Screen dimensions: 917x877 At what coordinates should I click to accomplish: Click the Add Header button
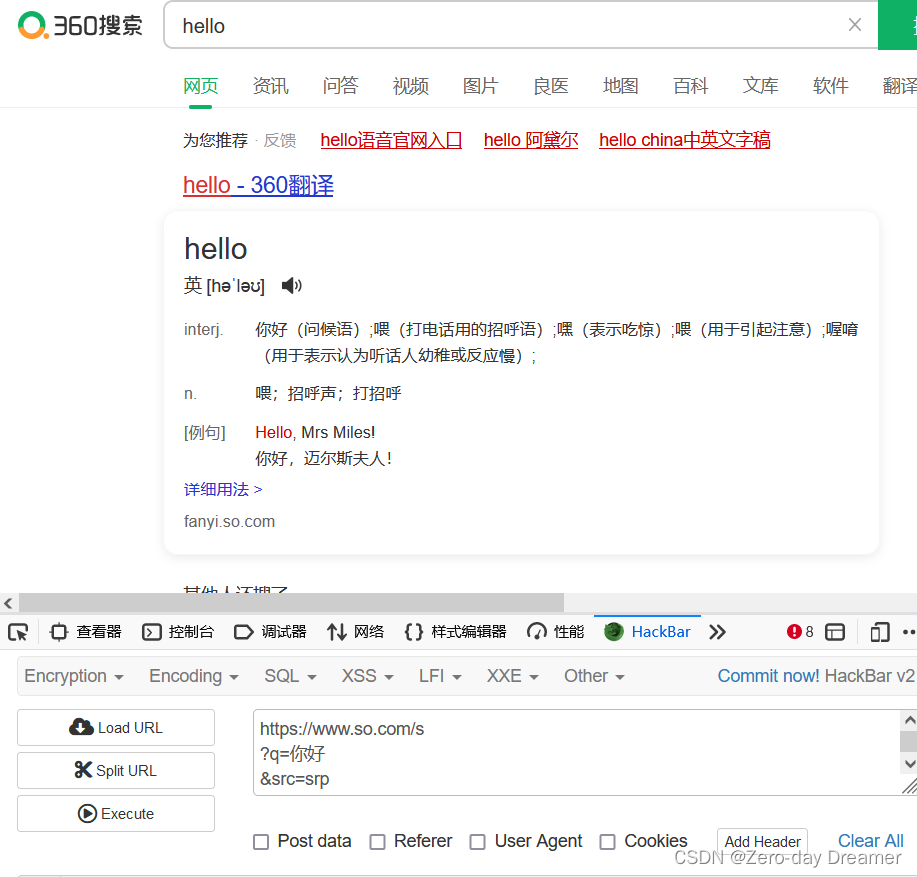762,842
